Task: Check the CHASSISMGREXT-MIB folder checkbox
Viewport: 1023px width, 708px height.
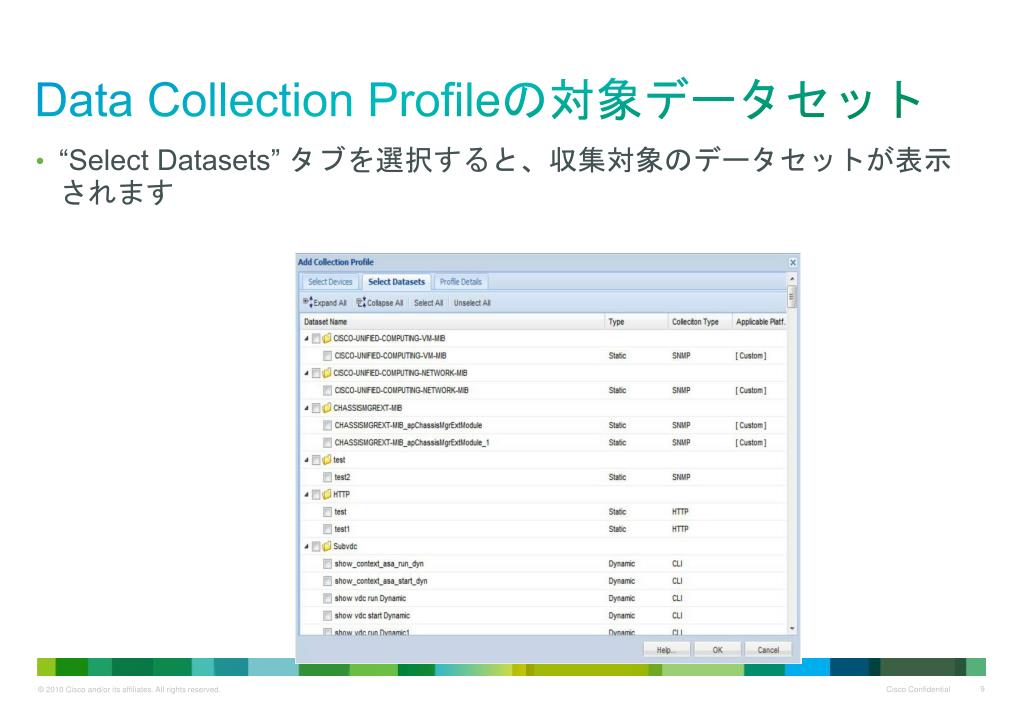Action: (316, 408)
